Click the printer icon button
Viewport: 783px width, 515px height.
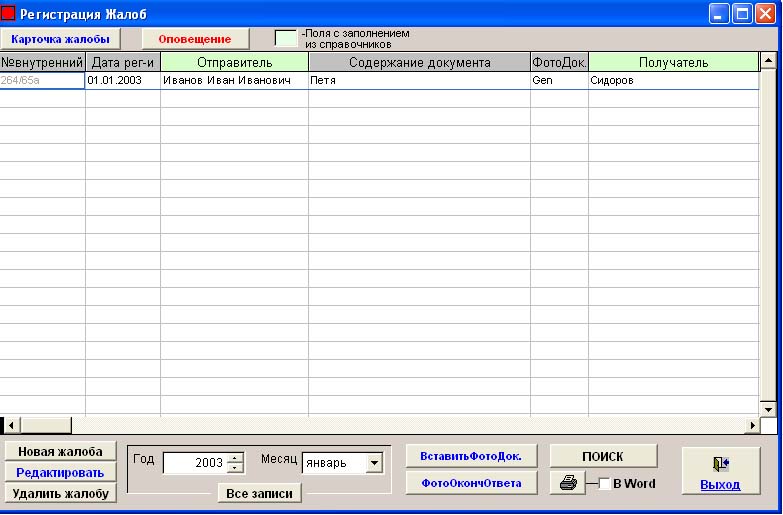568,483
